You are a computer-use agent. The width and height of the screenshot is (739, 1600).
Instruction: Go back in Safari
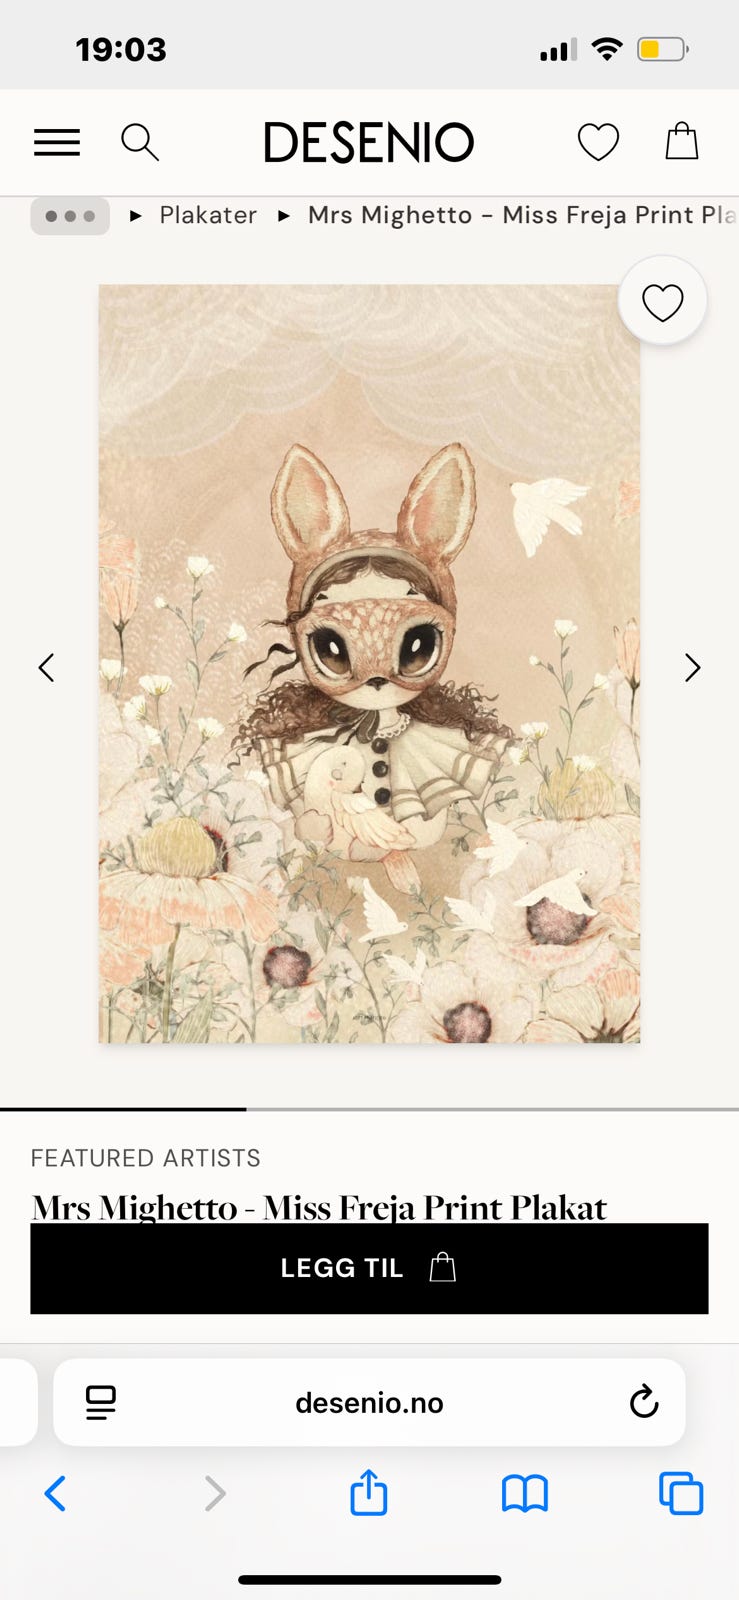point(56,1494)
